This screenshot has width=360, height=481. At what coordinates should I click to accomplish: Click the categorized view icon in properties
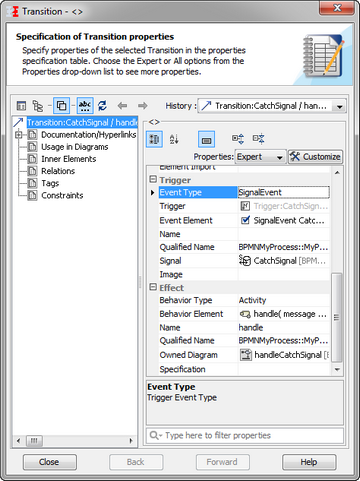[154, 139]
